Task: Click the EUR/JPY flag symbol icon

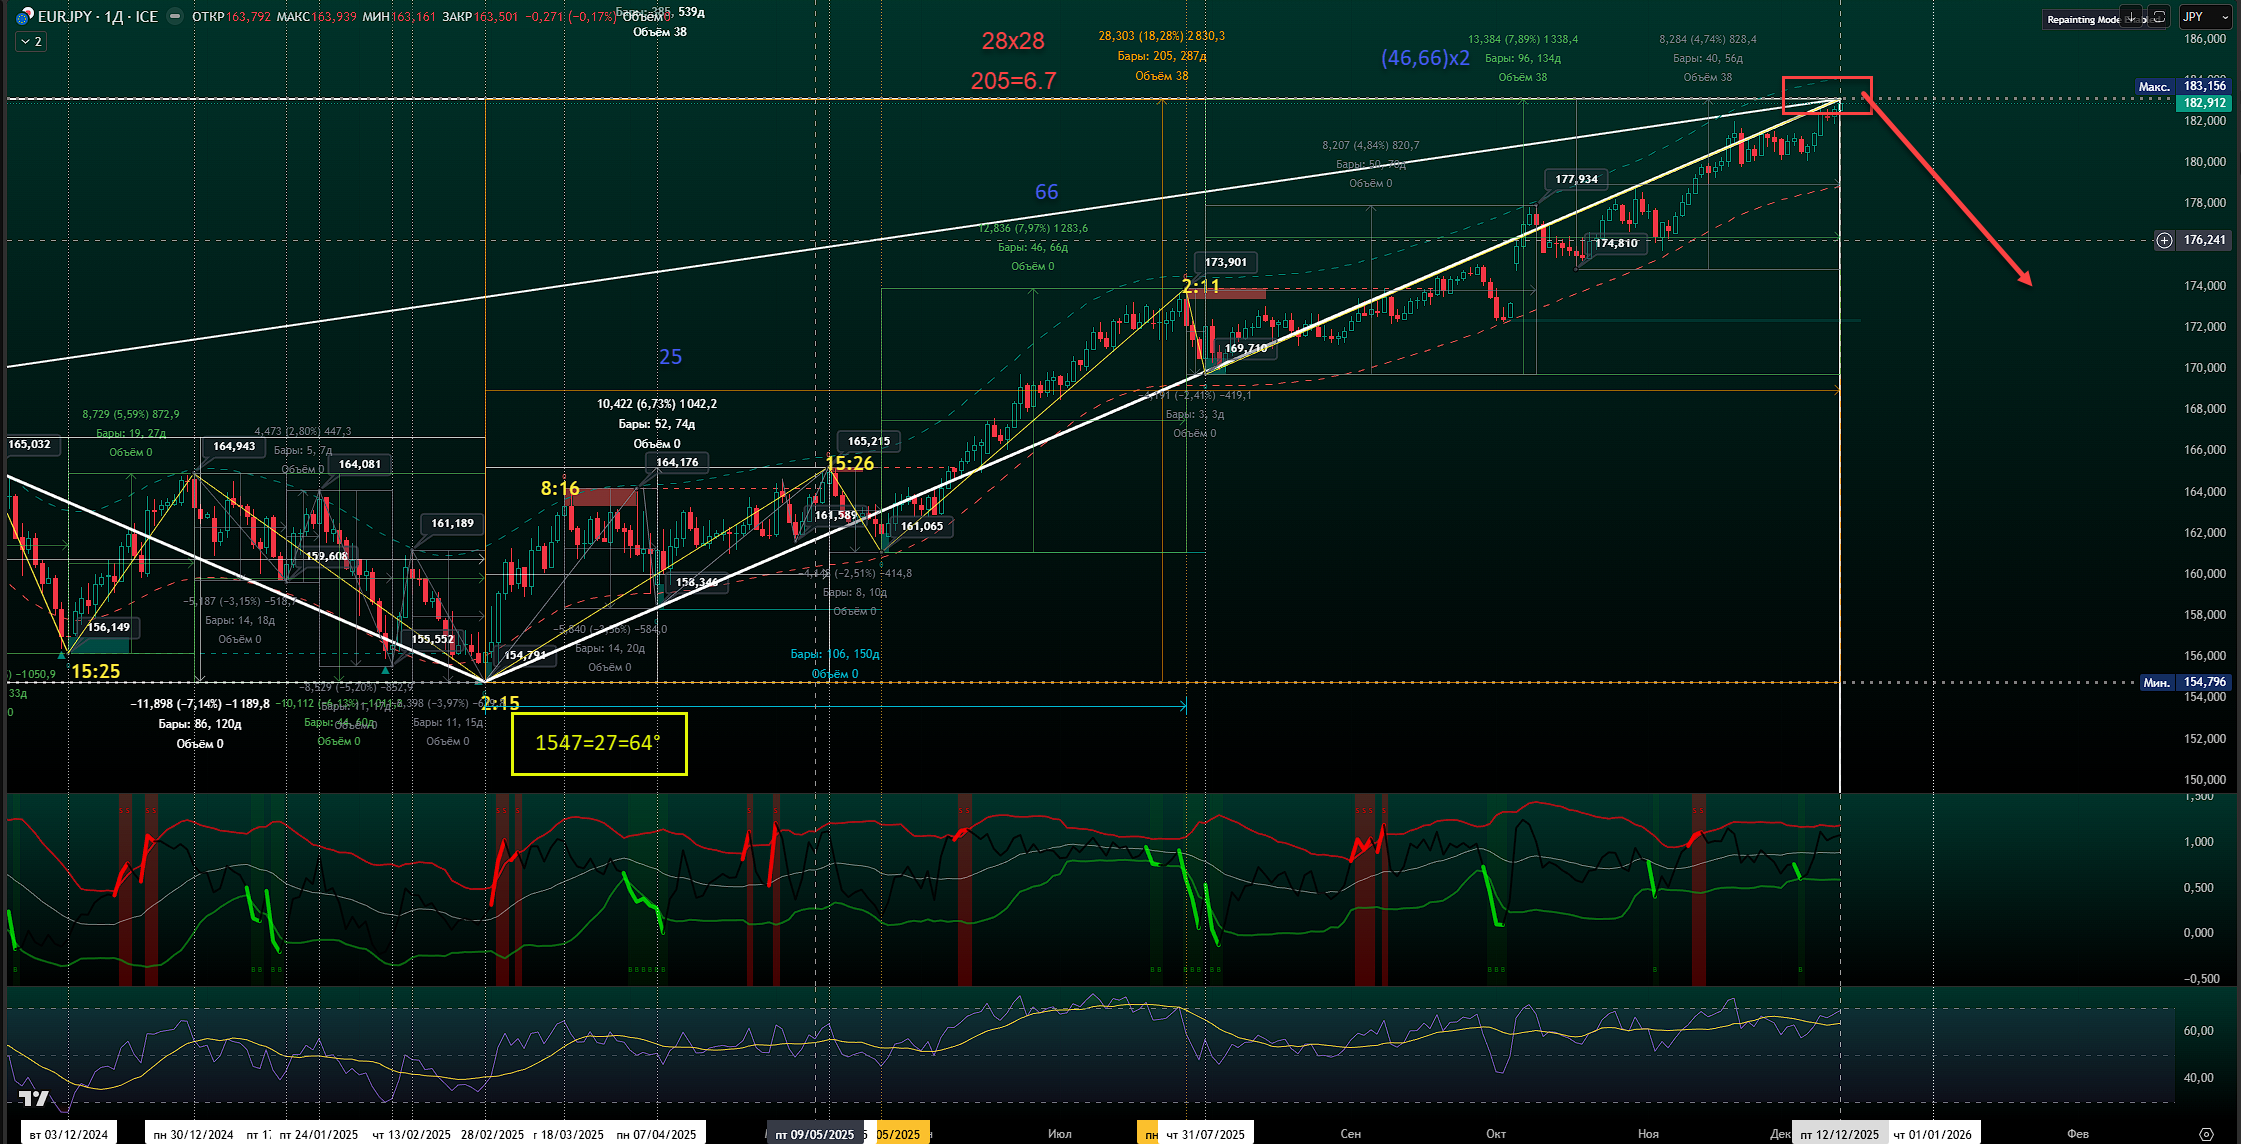Action: tap(24, 16)
